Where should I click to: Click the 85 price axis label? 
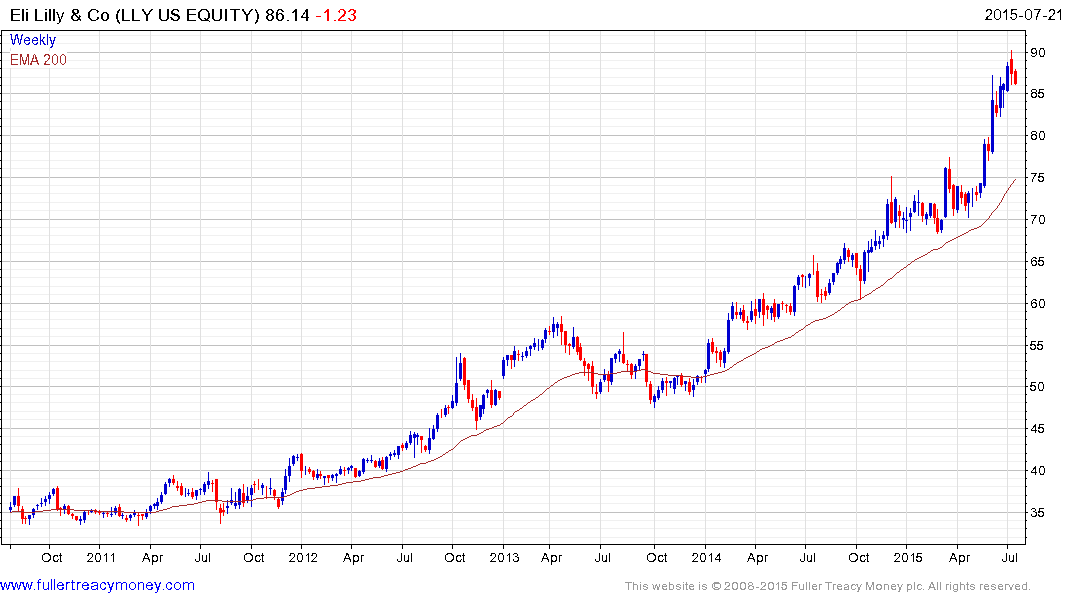tap(1037, 94)
